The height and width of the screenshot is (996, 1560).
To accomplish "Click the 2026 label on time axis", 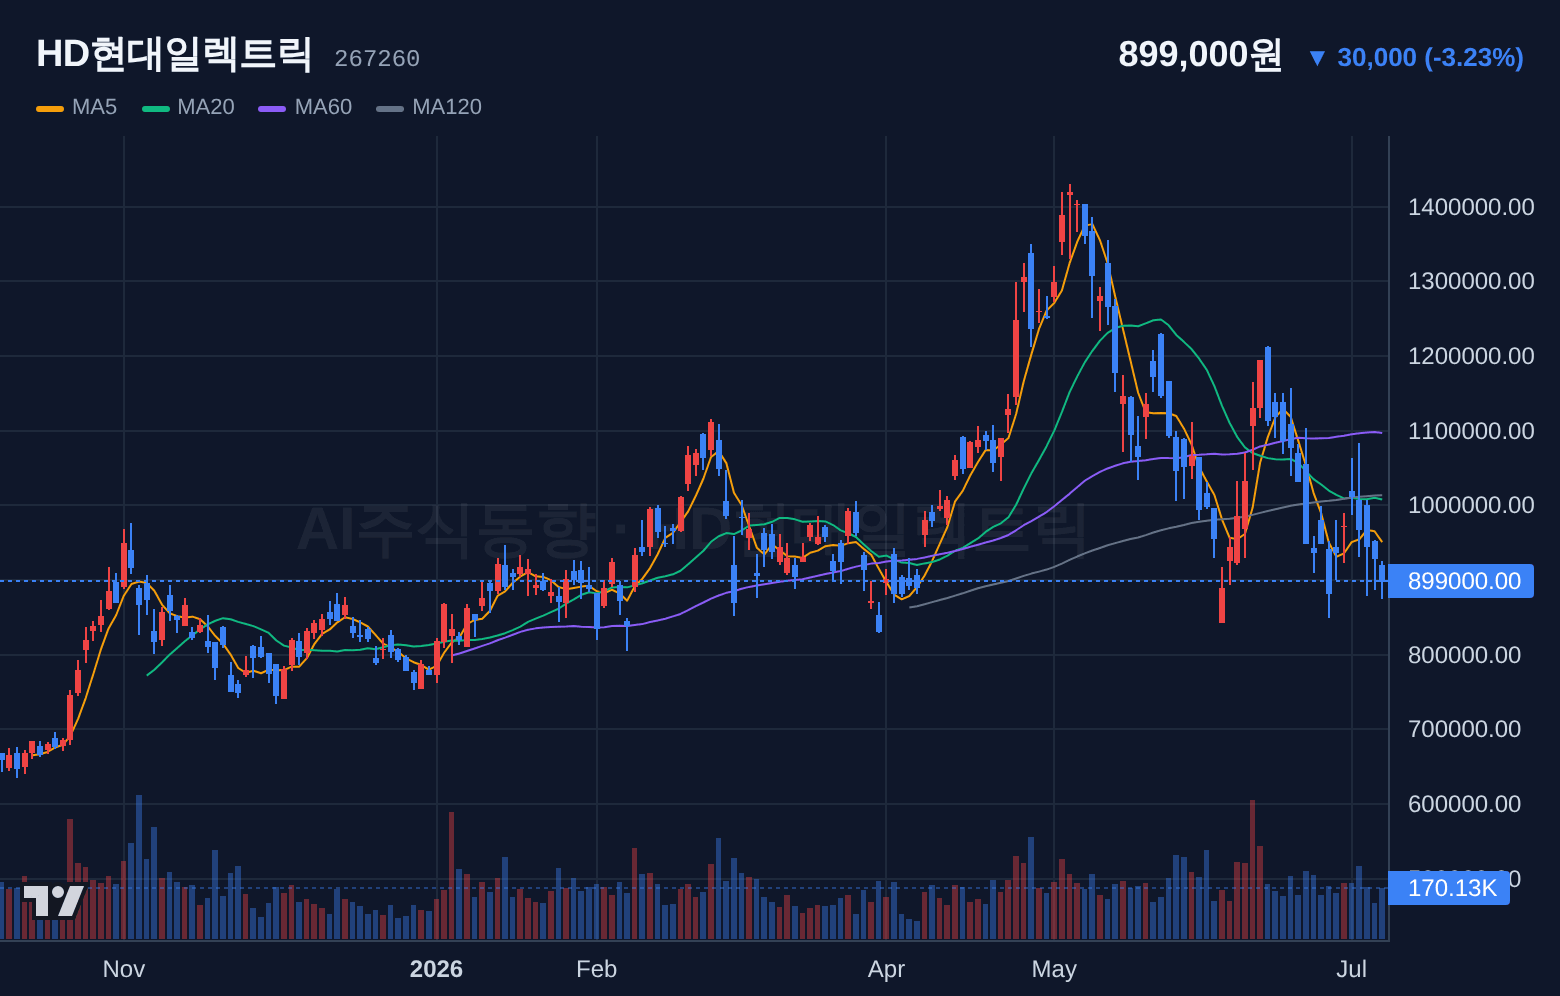I will tap(436, 969).
